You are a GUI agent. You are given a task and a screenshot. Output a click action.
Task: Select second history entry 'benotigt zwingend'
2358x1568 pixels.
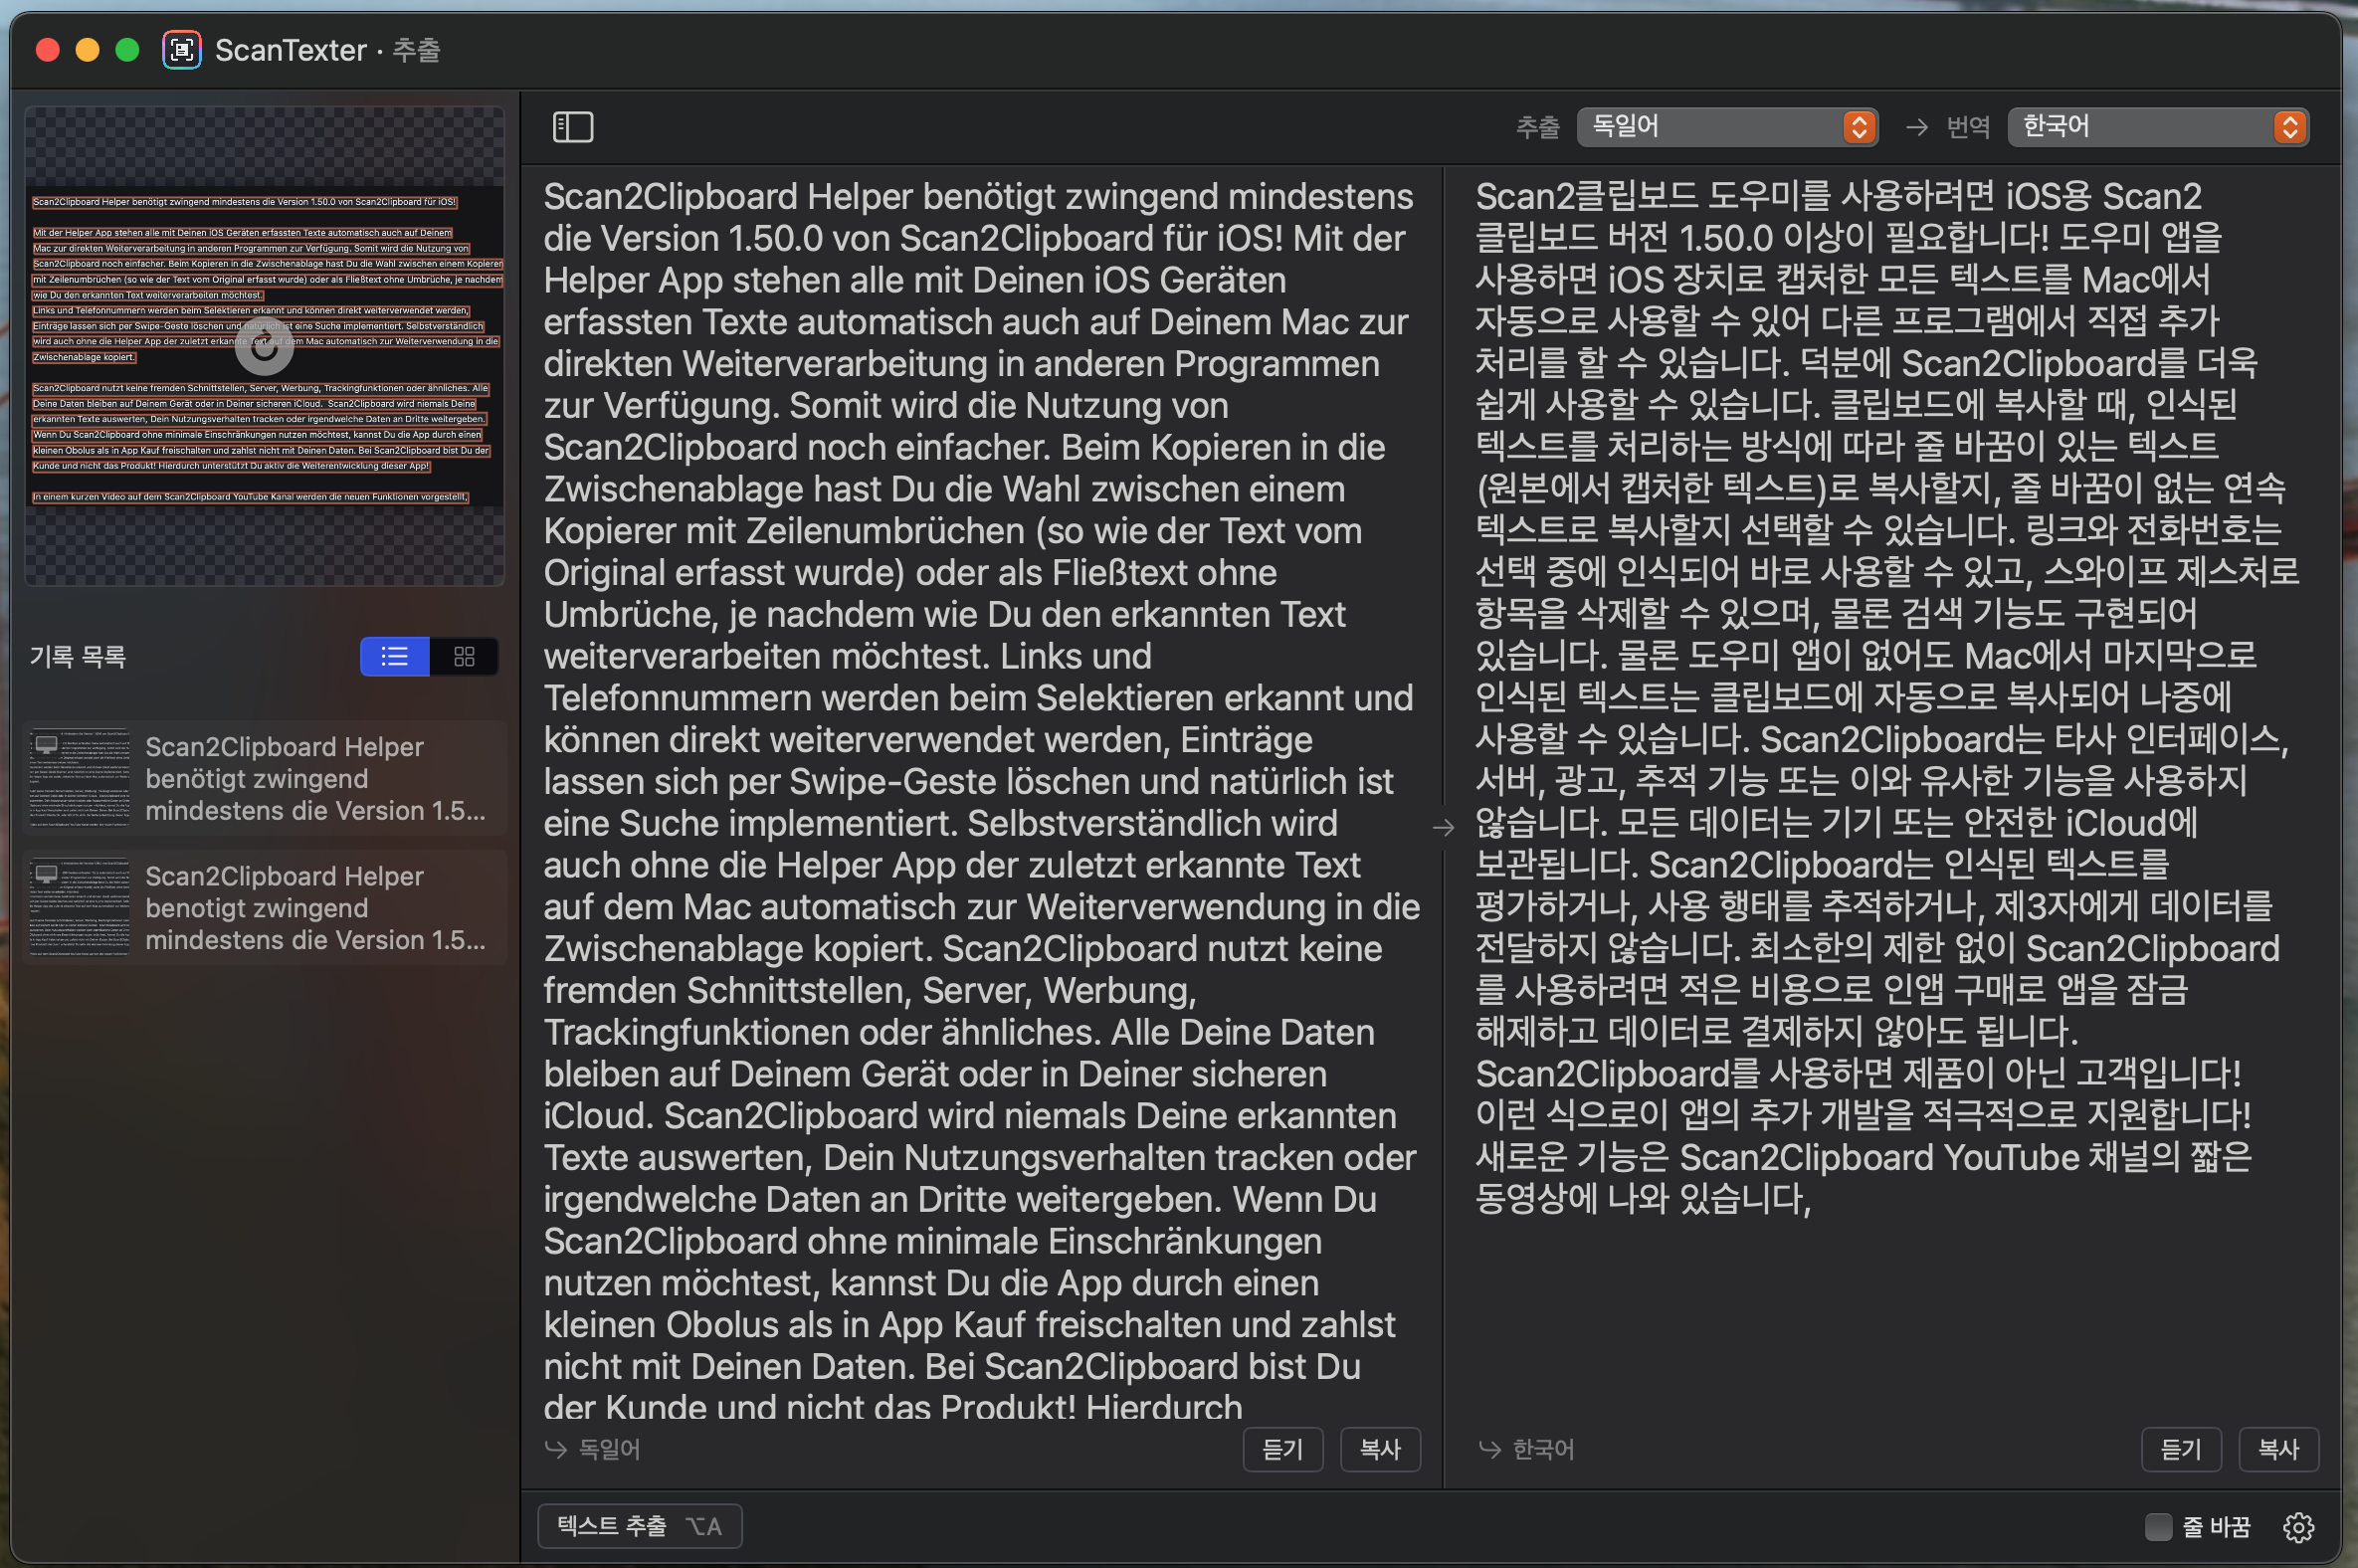(264, 907)
